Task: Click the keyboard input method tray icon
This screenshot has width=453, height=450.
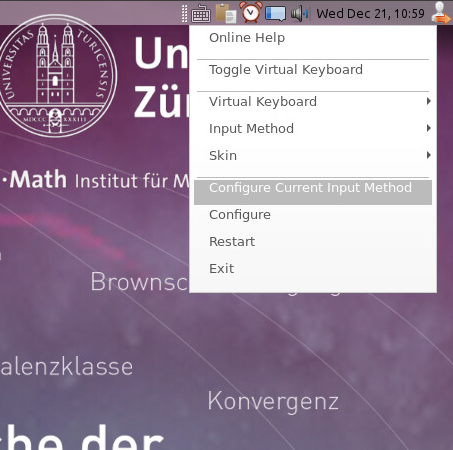Action: point(201,13)
